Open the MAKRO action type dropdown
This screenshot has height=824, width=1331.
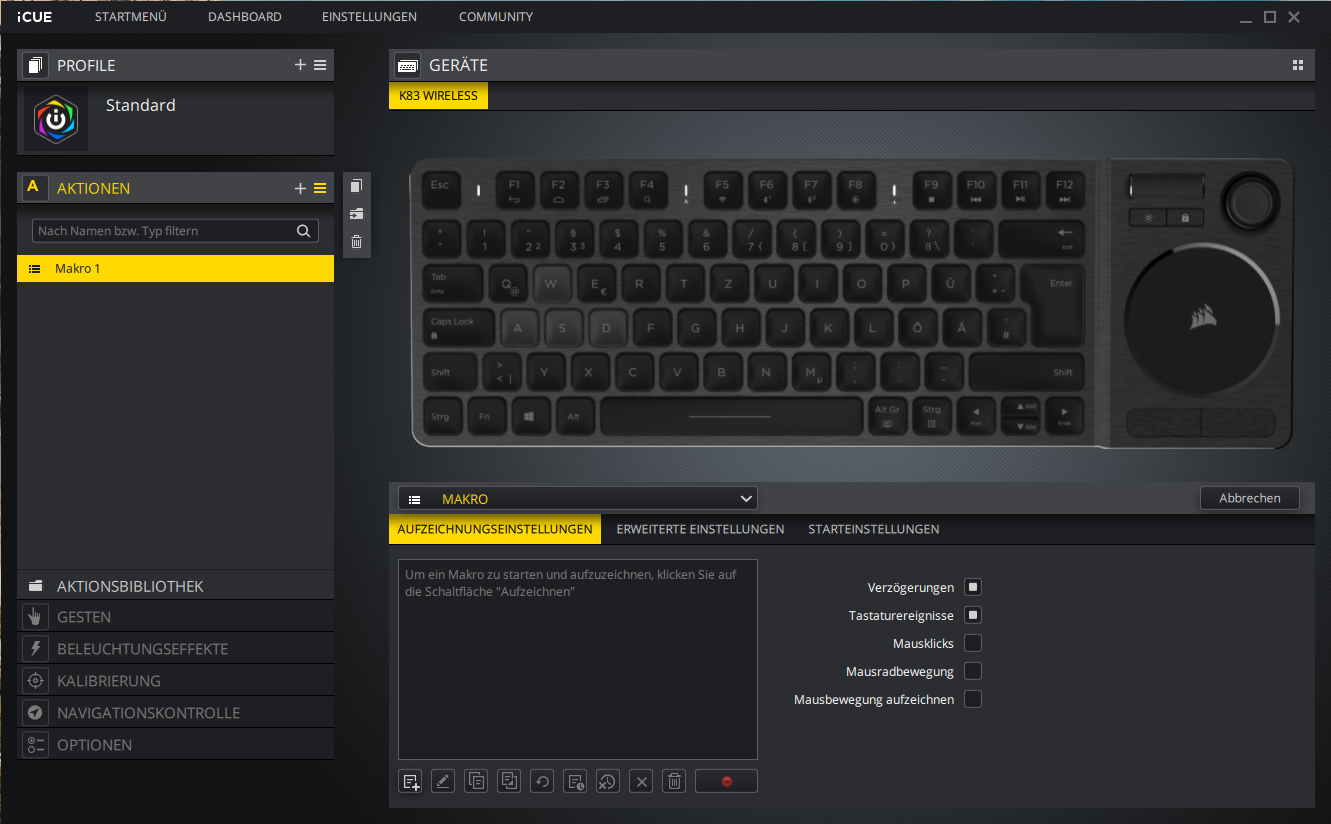pyautogui.click(x=577, y=498)
